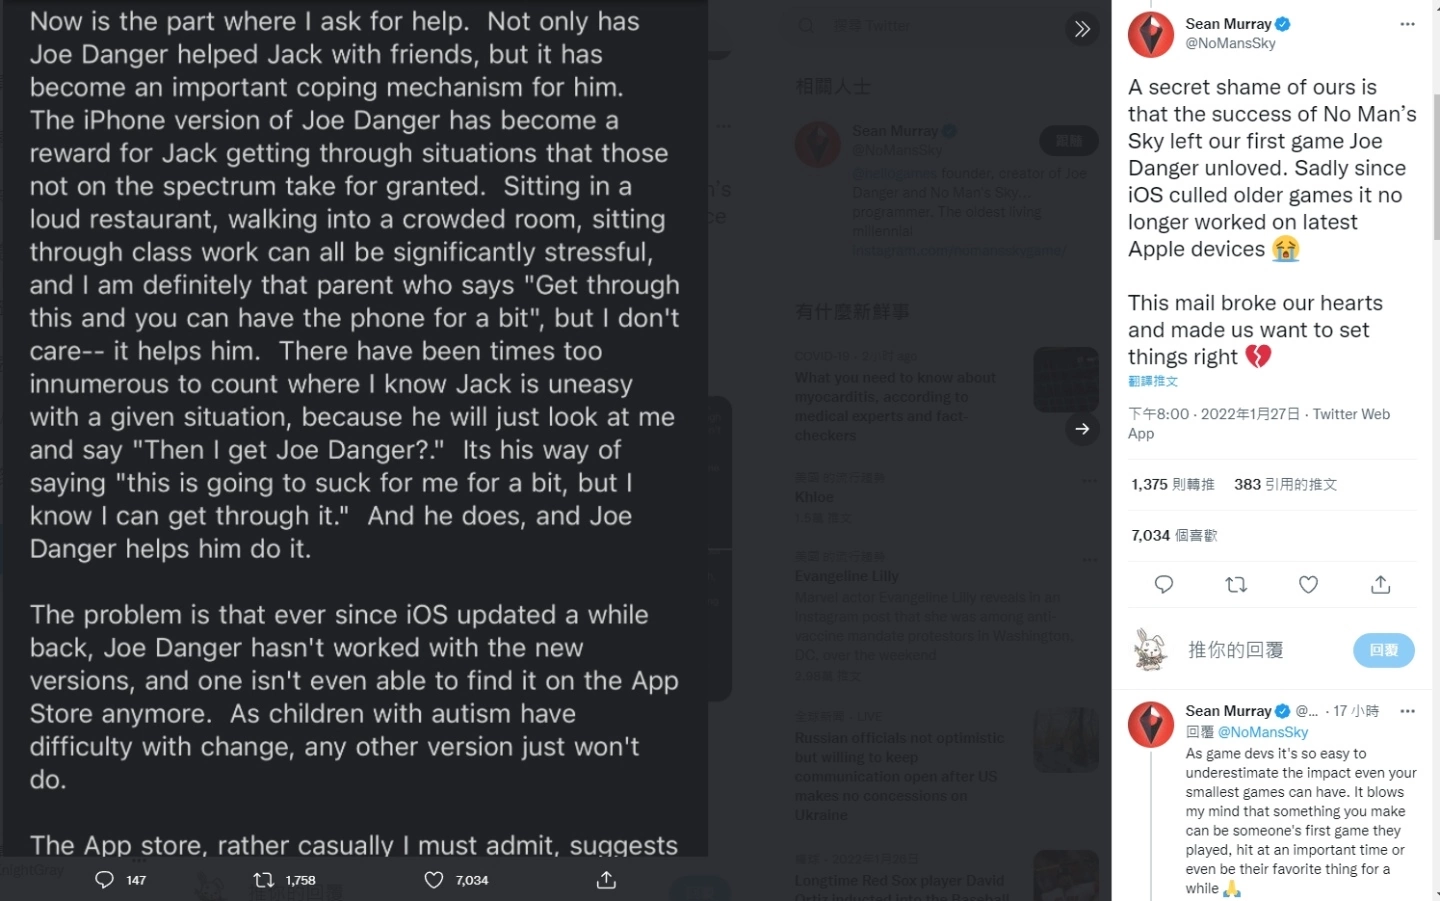Like the tweet with the sidebar heart icon
Image resolution: width=1440 pixels, height=901 pixels.
[1308, 585]
